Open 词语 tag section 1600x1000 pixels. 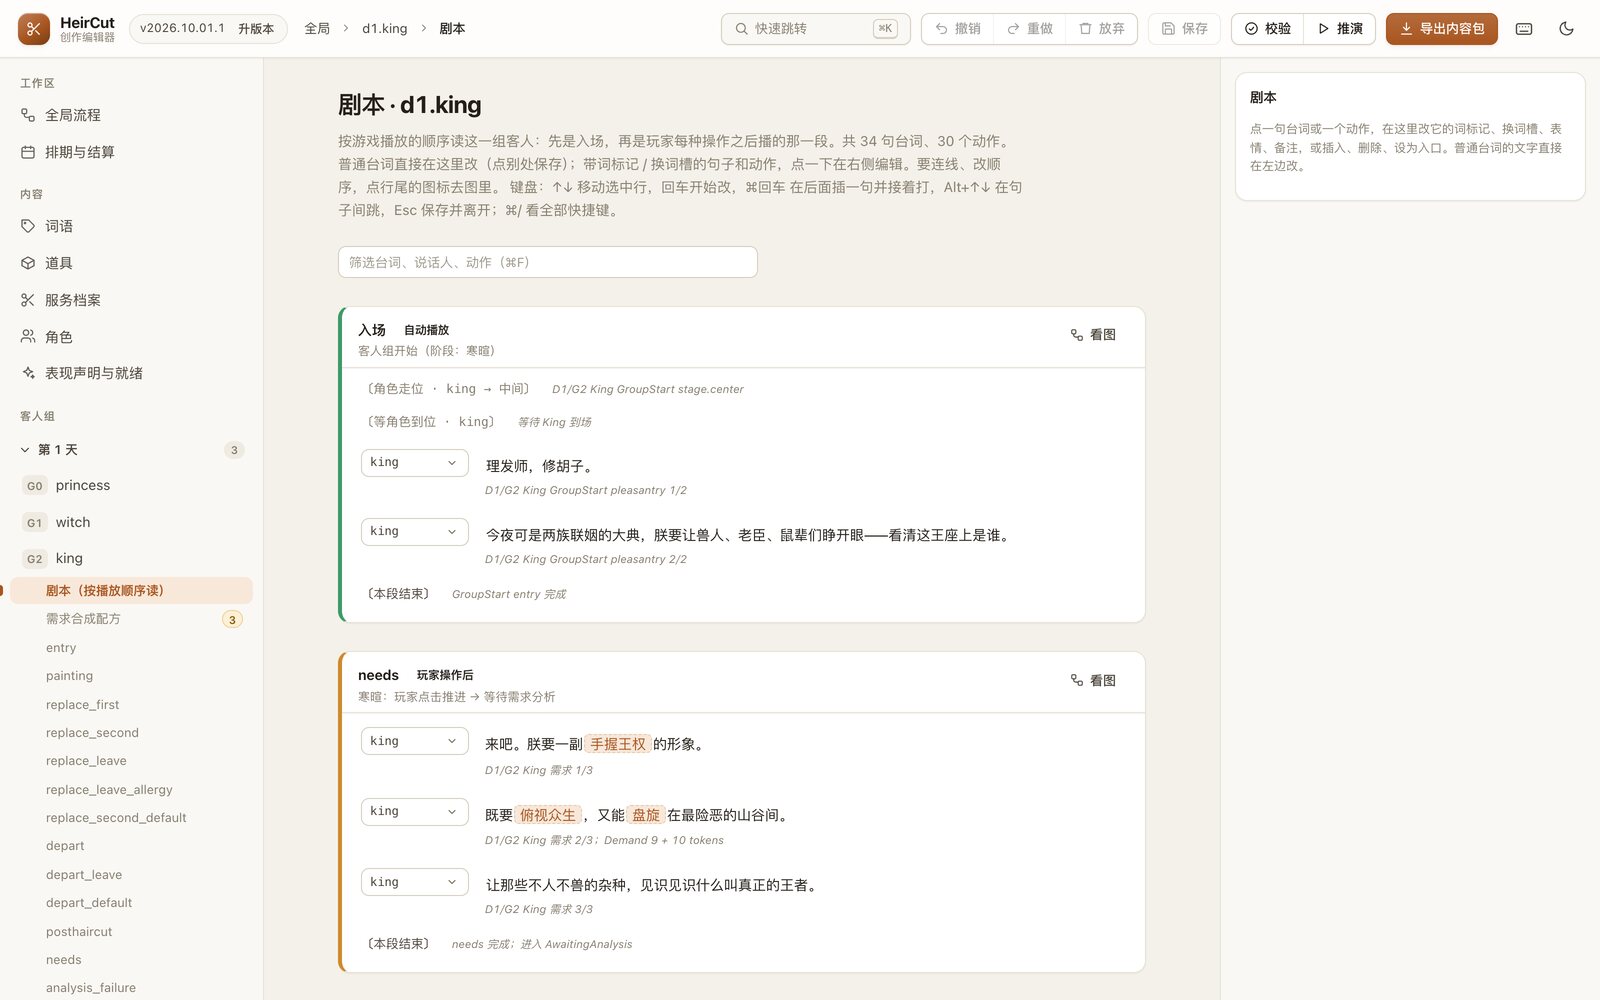point(132,226)
